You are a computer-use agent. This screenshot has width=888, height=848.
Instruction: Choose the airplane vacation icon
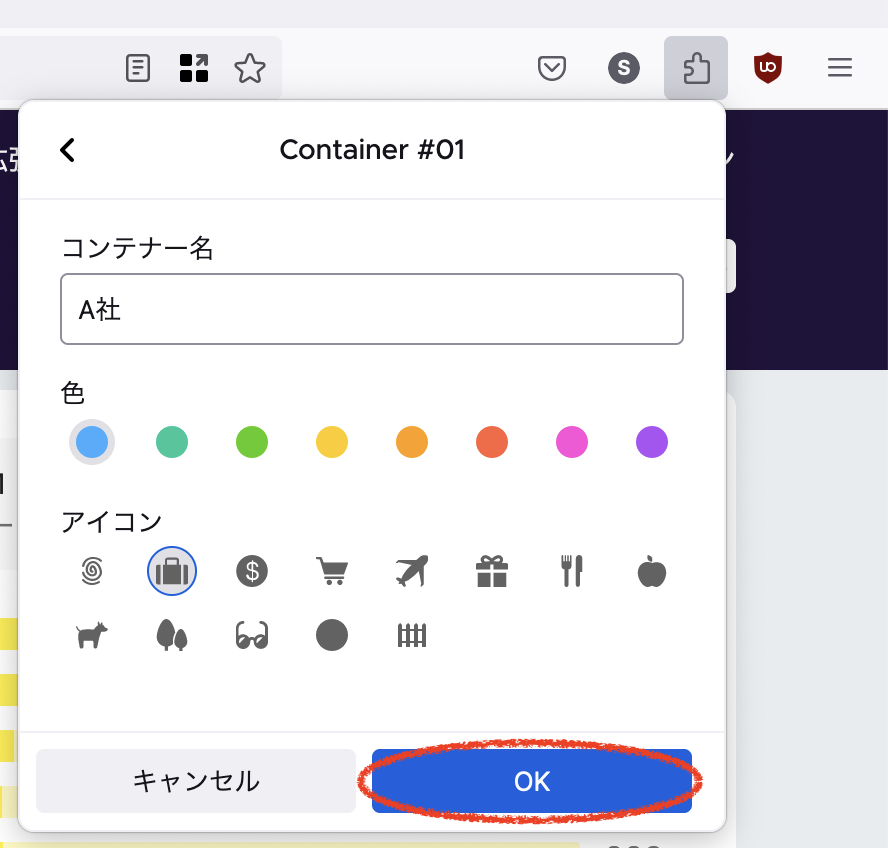412,572
